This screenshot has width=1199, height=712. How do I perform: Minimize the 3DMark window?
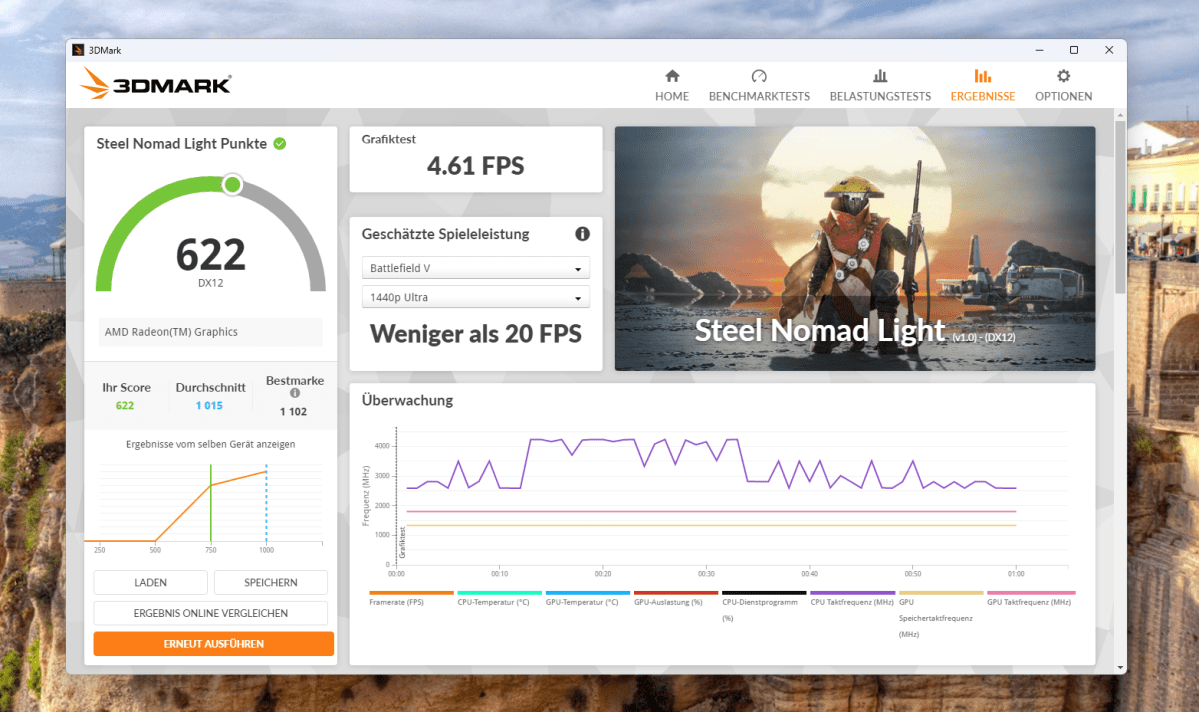(x=1039, y=50)
